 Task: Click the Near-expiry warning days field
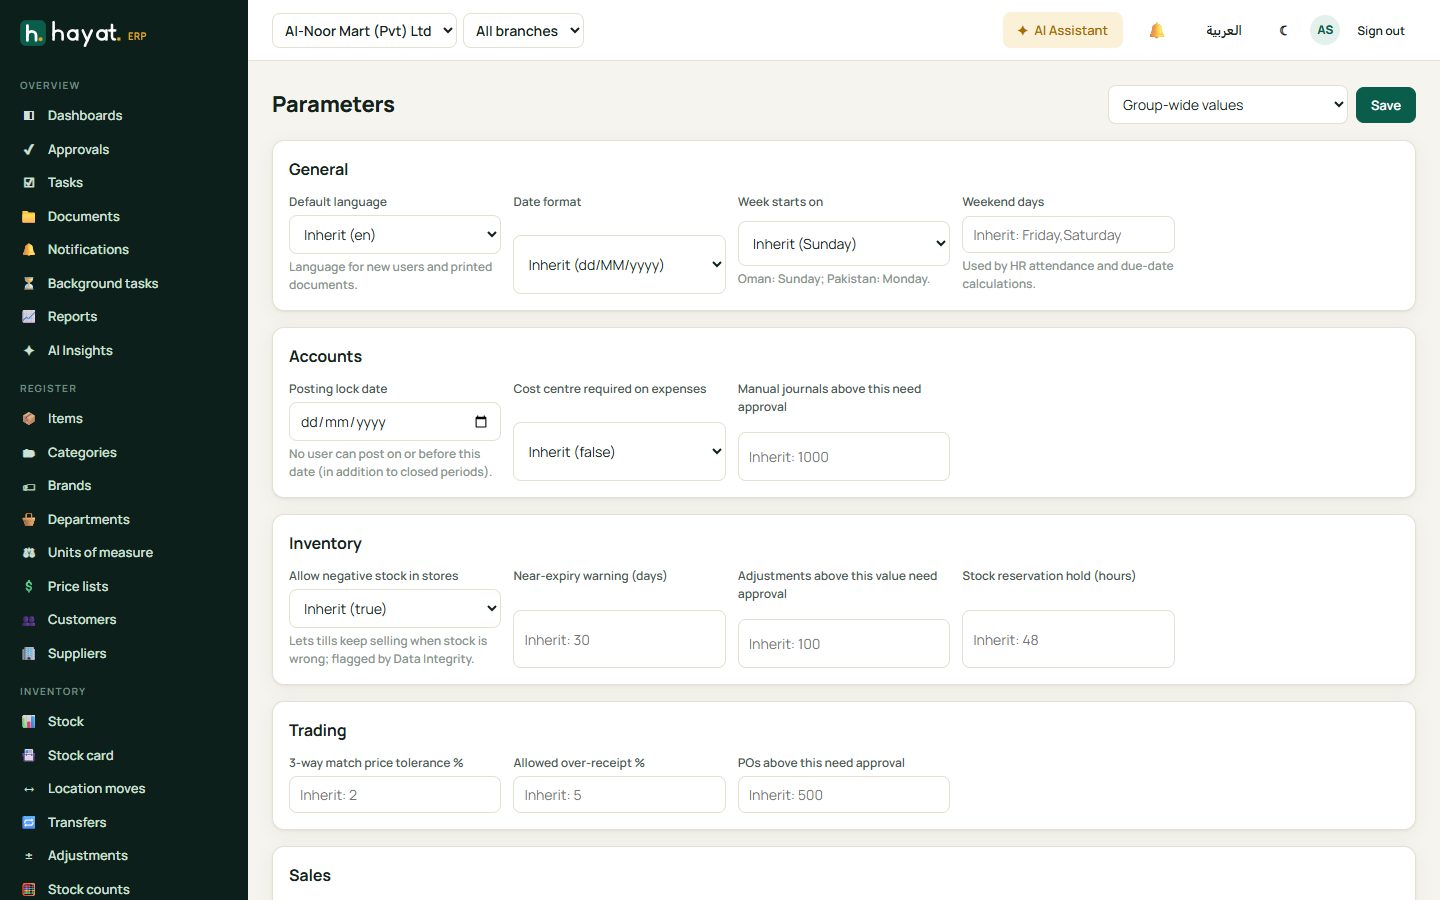[619, 639]
